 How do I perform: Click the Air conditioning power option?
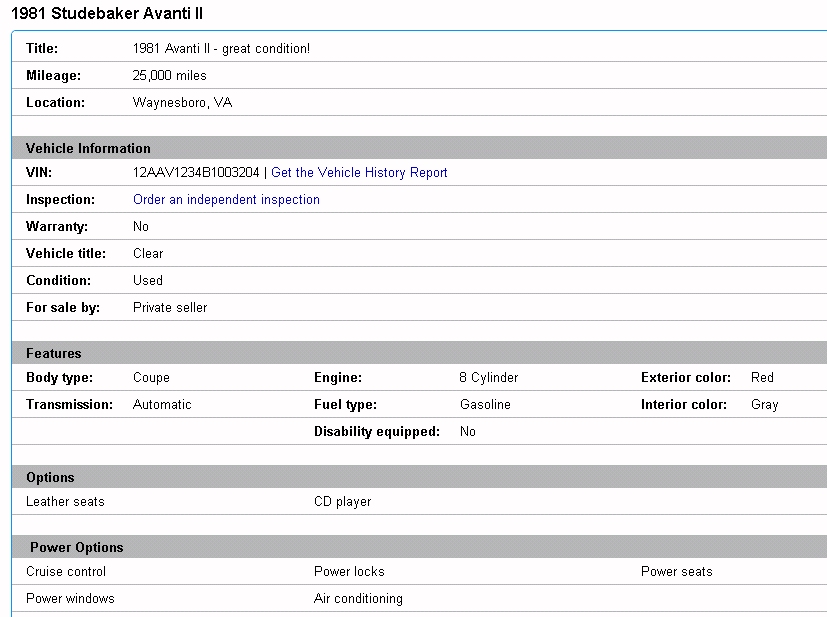[358, 598]
